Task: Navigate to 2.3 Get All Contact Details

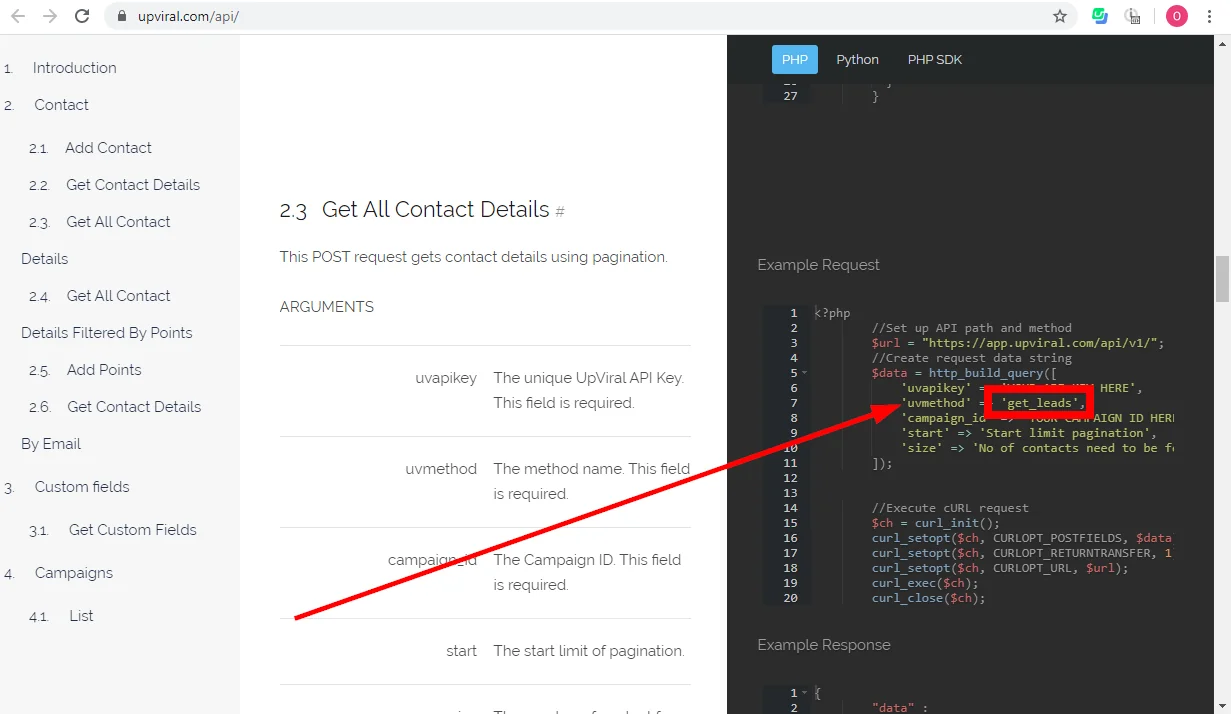Action: click(x=96, y=240)
